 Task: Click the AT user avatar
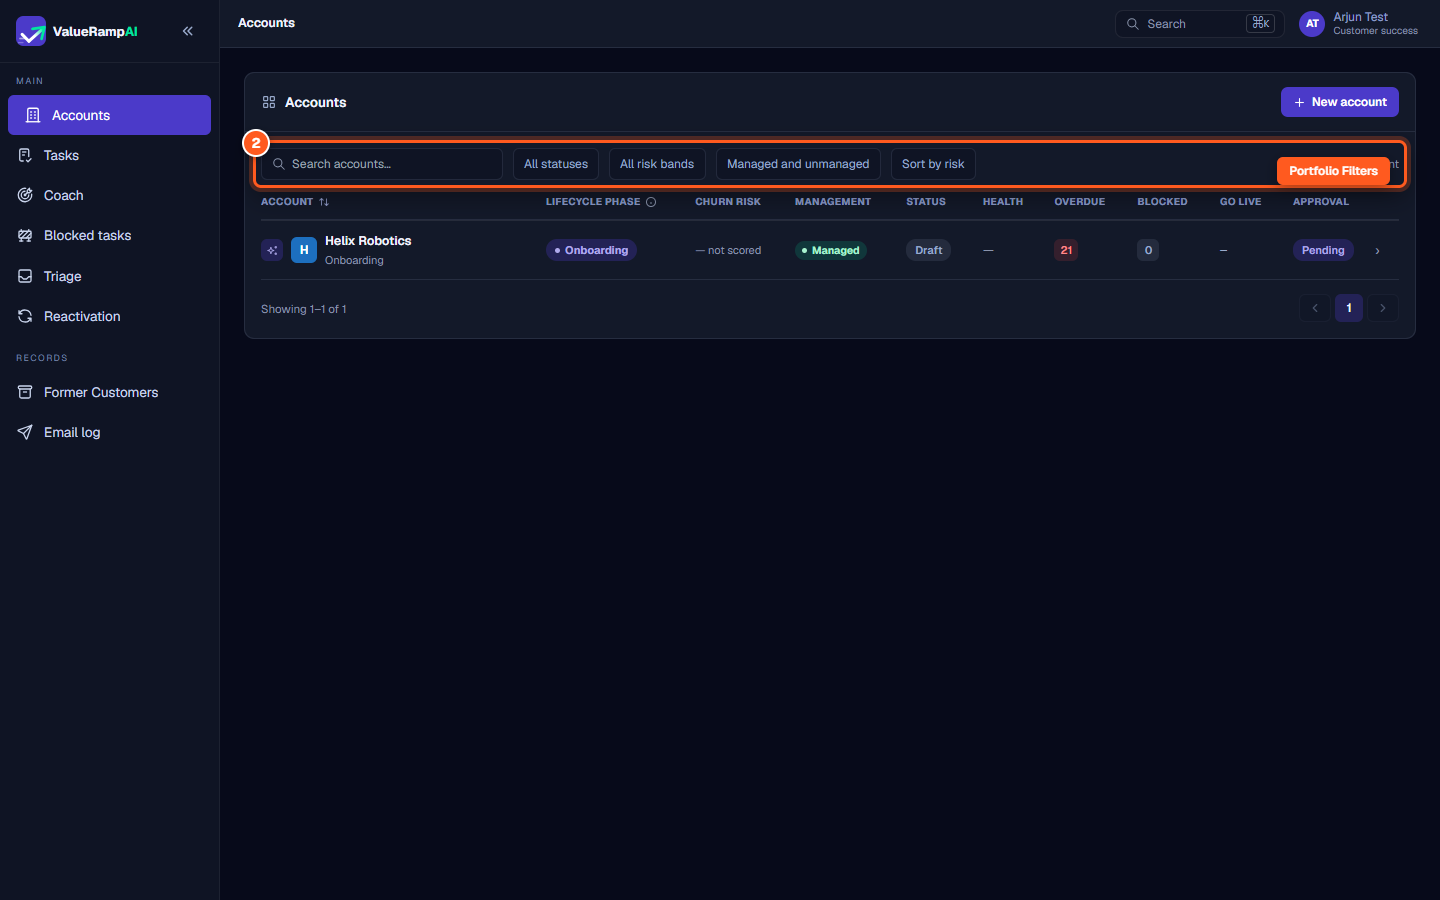point(1312,23)
